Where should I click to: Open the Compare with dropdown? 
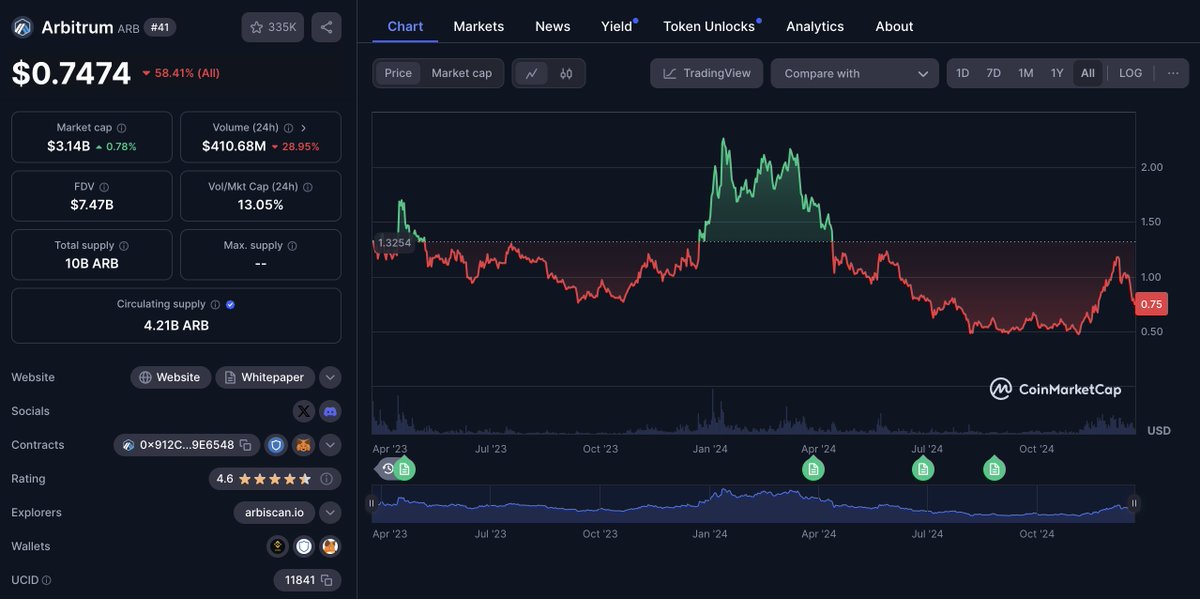click(x=855, y=73)
